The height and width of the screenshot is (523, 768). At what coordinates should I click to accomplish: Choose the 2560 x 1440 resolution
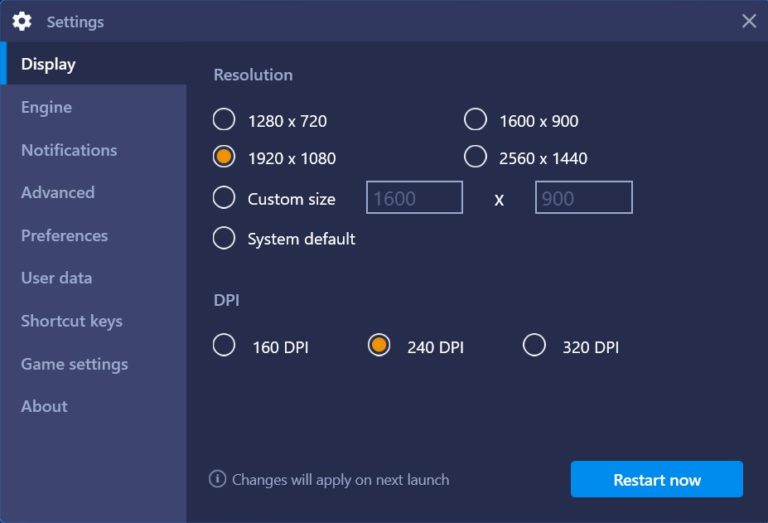475,157
